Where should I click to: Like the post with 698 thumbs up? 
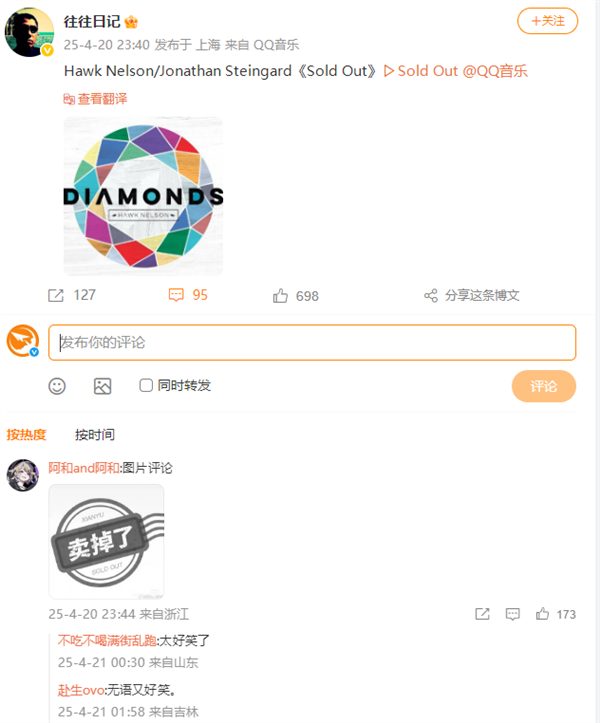tap(280, 296)
